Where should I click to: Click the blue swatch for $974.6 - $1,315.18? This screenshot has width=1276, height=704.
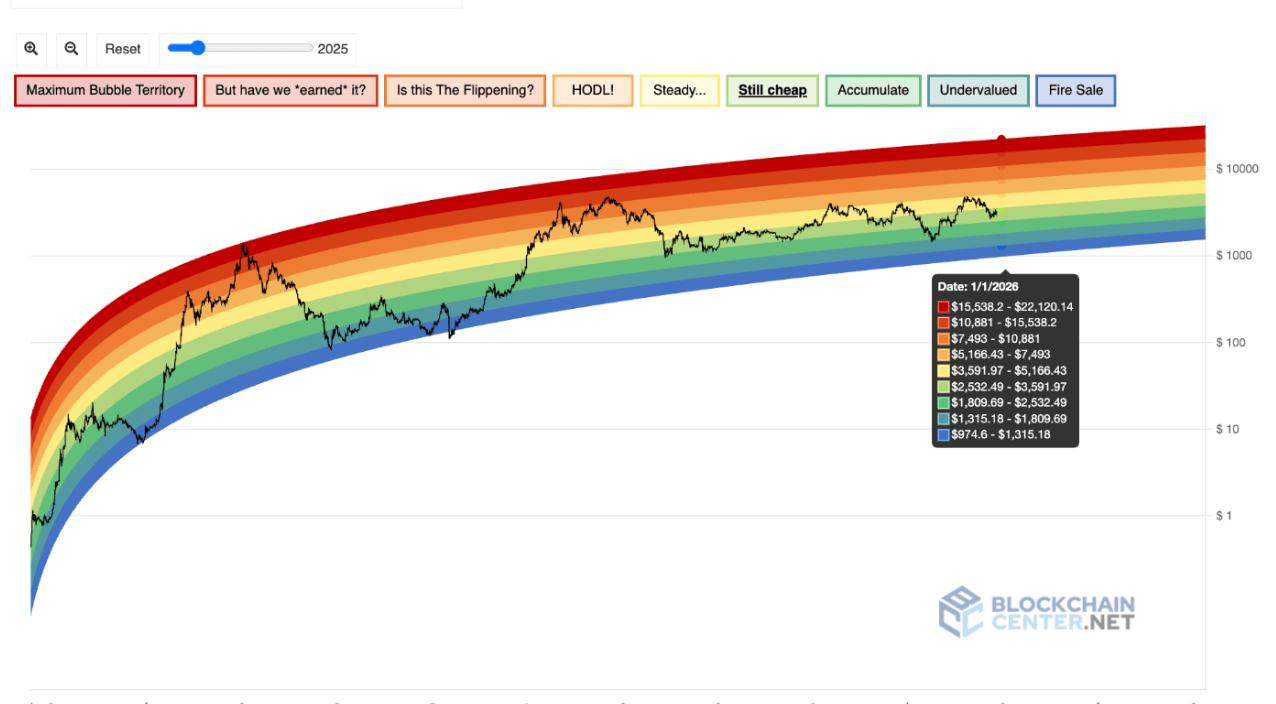[943, 435]
